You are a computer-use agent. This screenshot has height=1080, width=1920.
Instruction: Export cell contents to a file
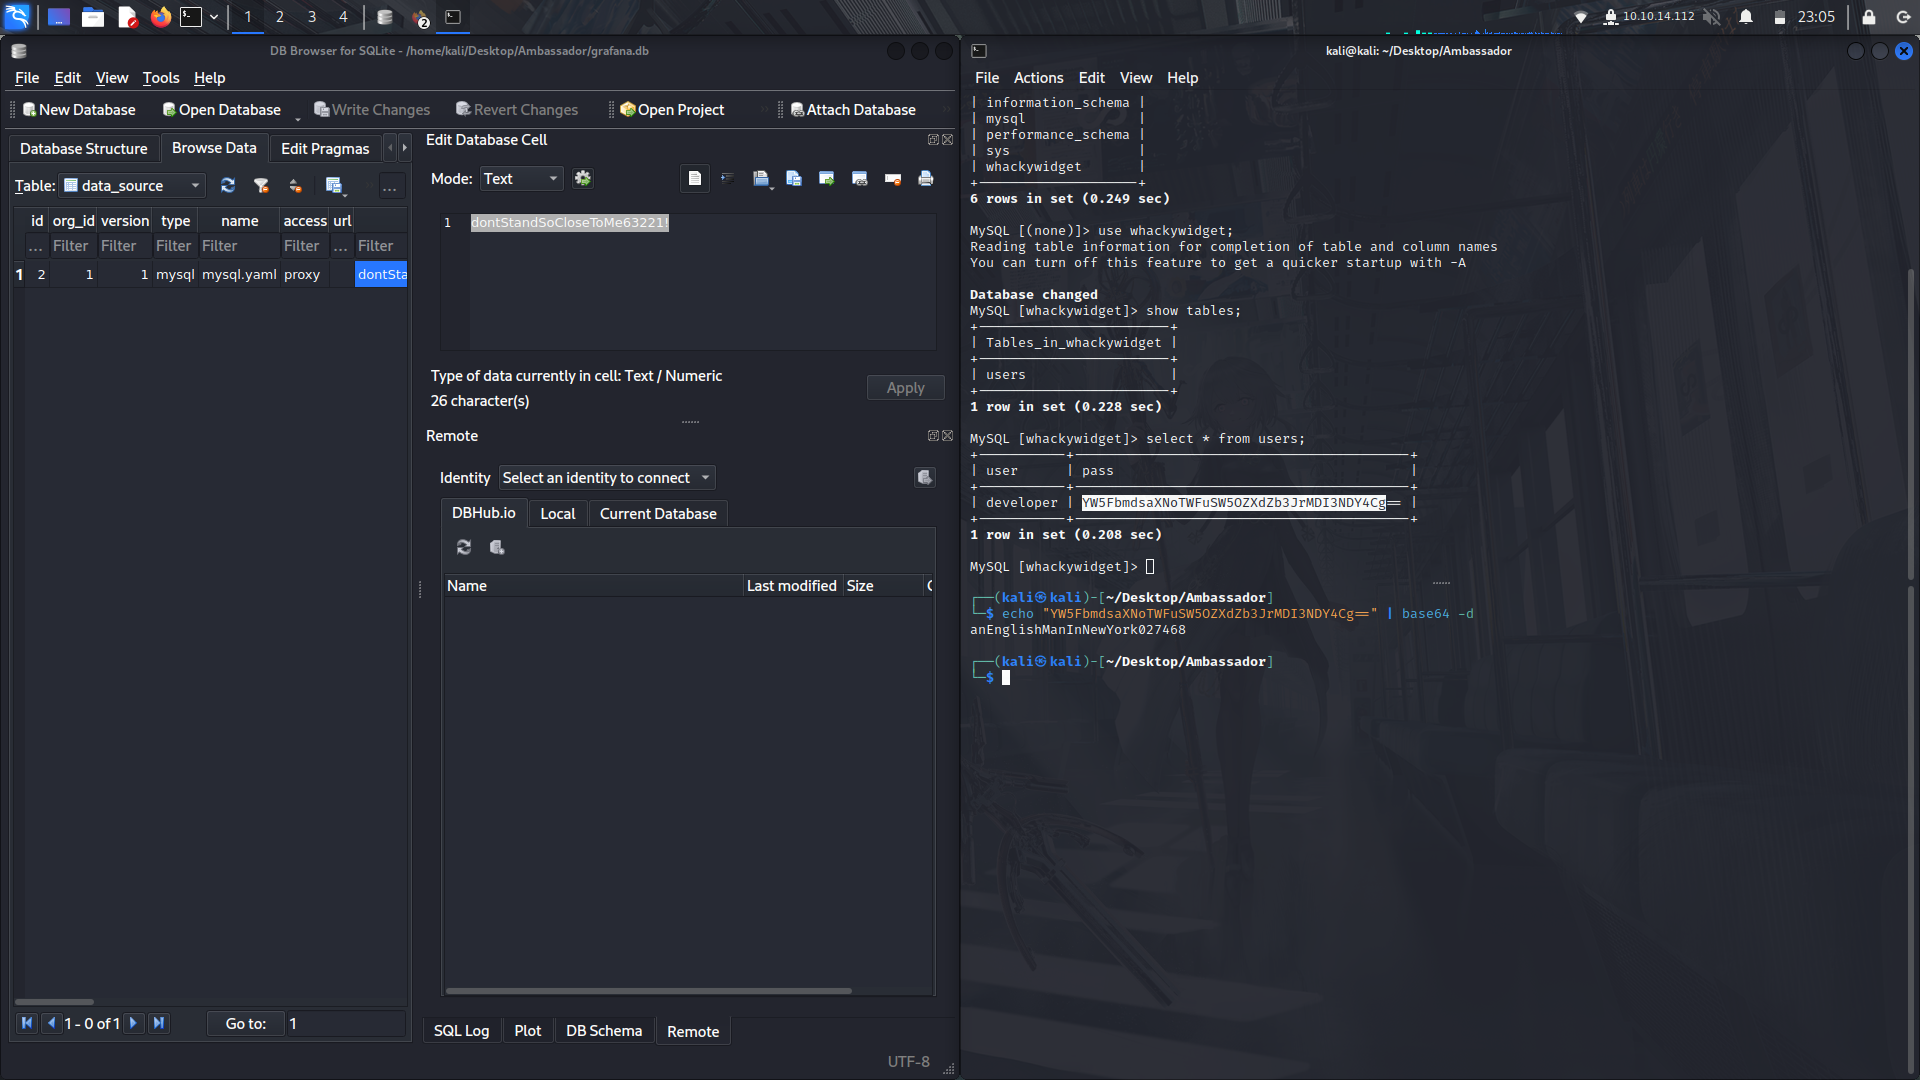[794, 178]
